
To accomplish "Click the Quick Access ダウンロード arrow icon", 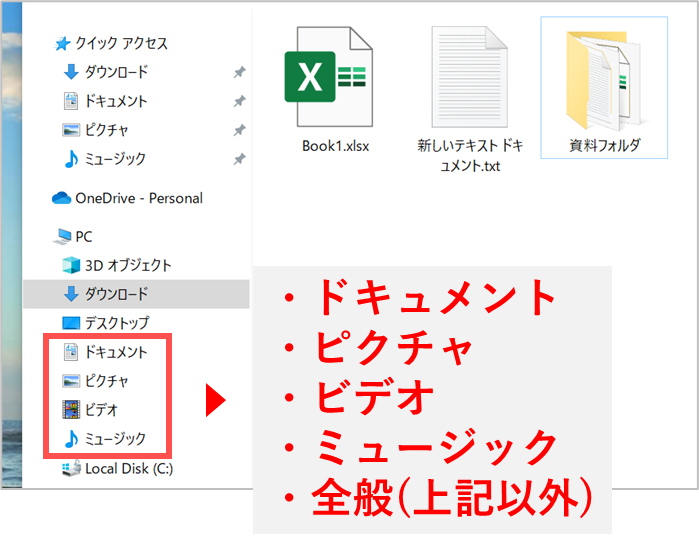I will [71, 72].
